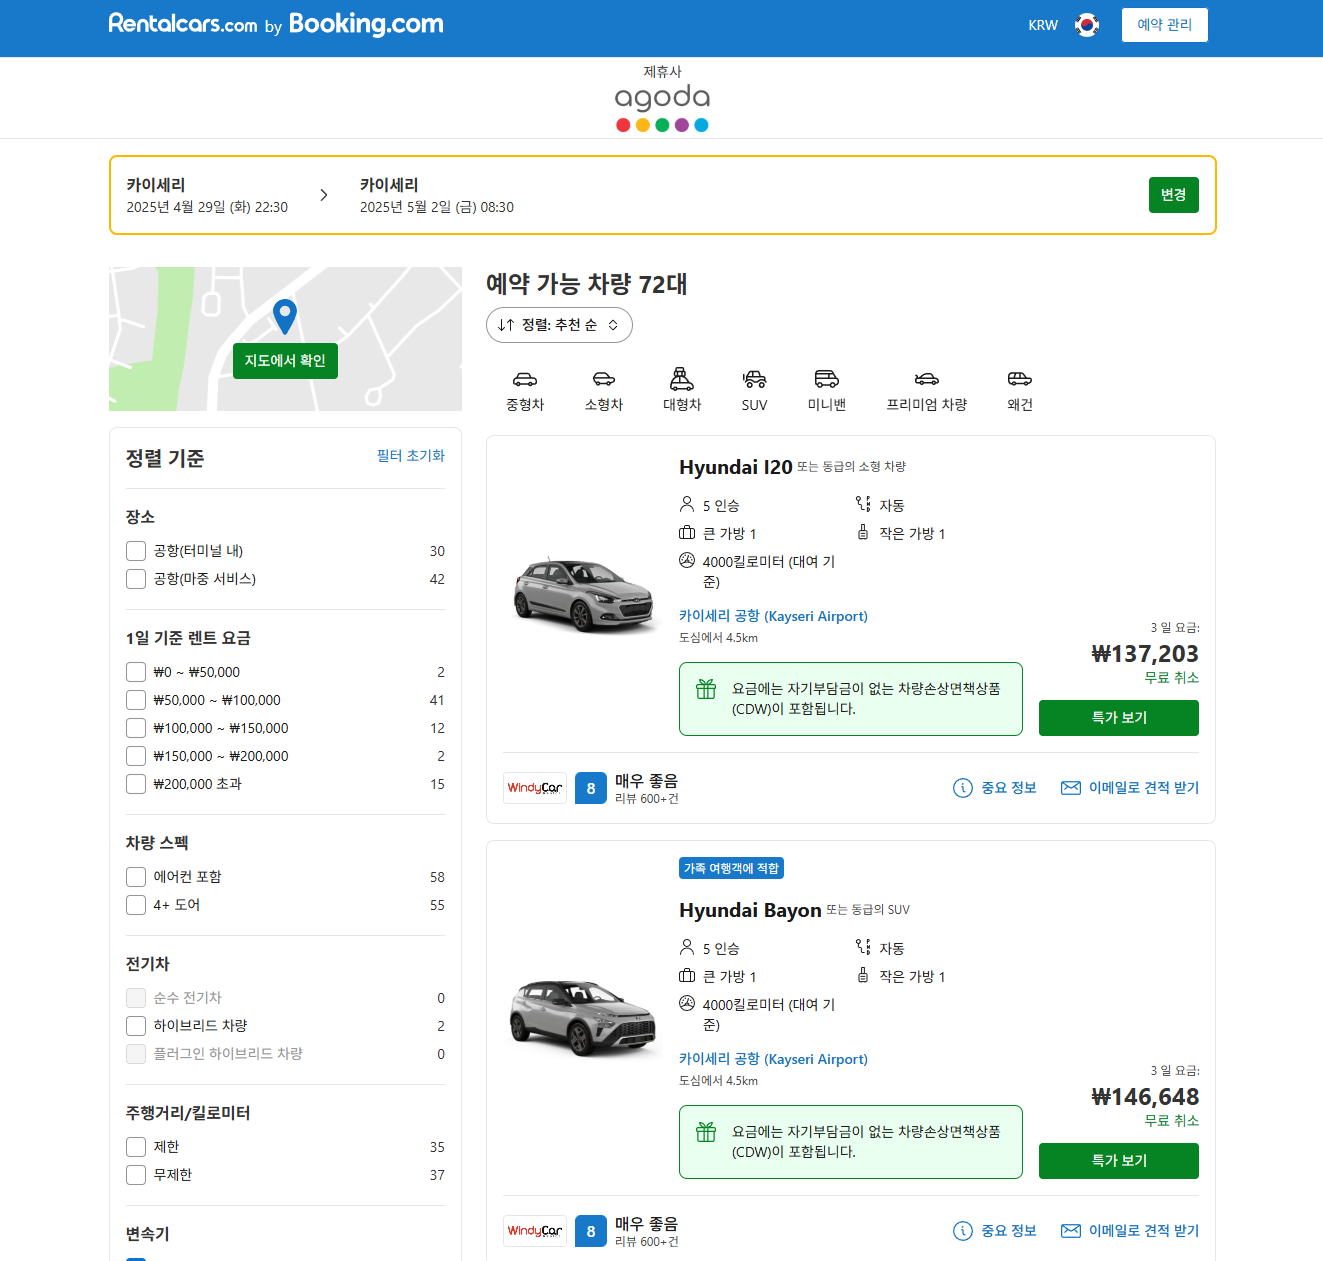Click 카이세리 공항 link in Hyundai I20 card
1323x1261 pixels.
[x=773, y=616]
